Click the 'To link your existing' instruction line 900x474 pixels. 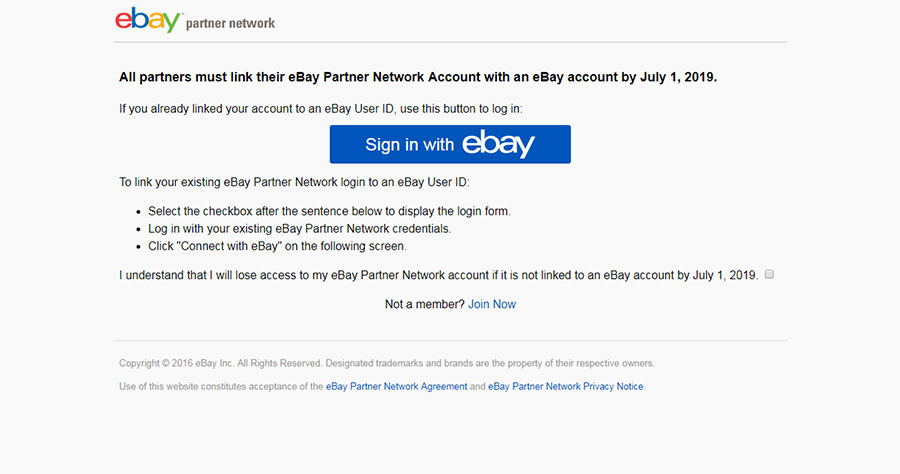pos(294,182)
